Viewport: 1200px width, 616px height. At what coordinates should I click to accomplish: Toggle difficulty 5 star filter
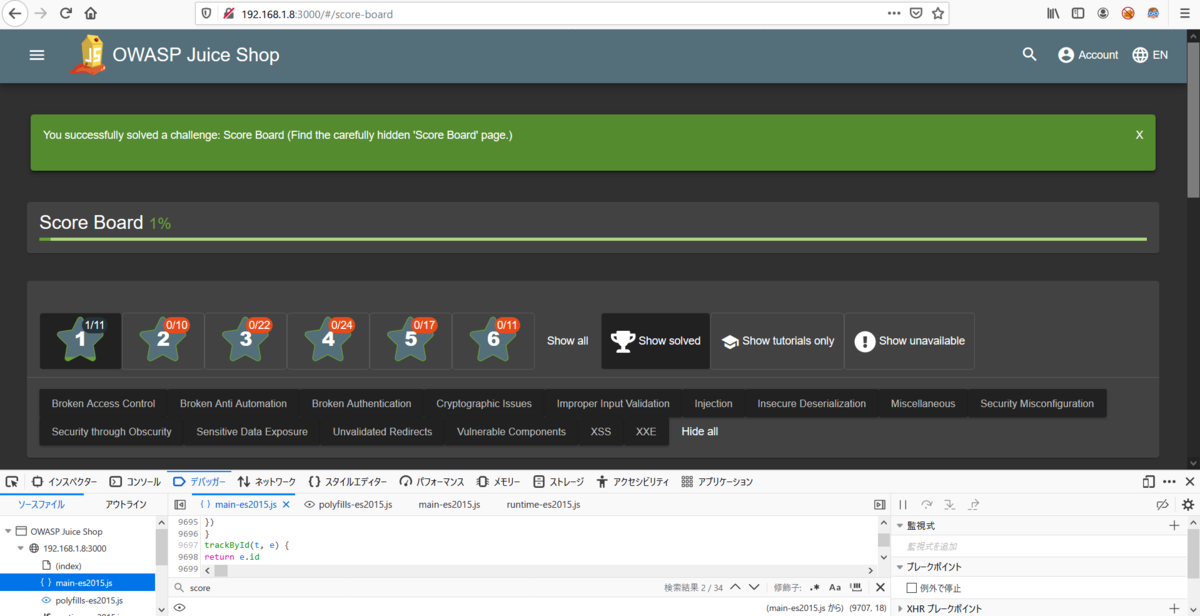pyautogui.click(x=411, y=341)
